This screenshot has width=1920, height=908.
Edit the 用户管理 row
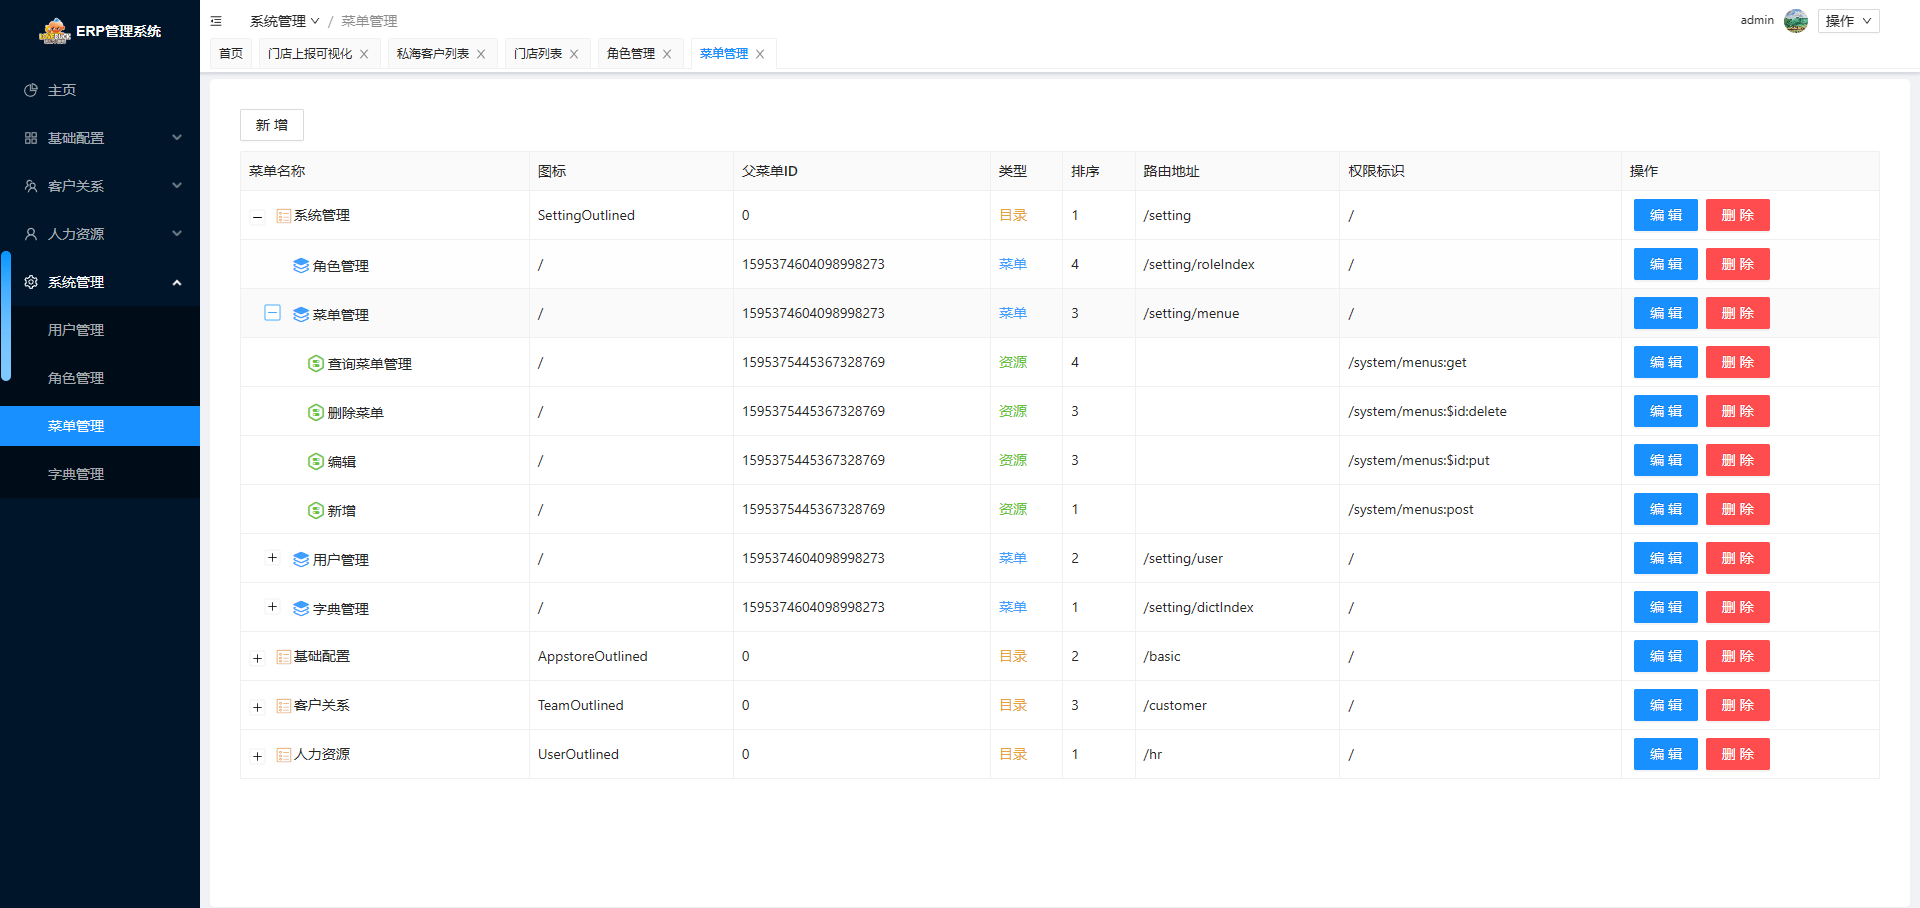pos(1666,558)
